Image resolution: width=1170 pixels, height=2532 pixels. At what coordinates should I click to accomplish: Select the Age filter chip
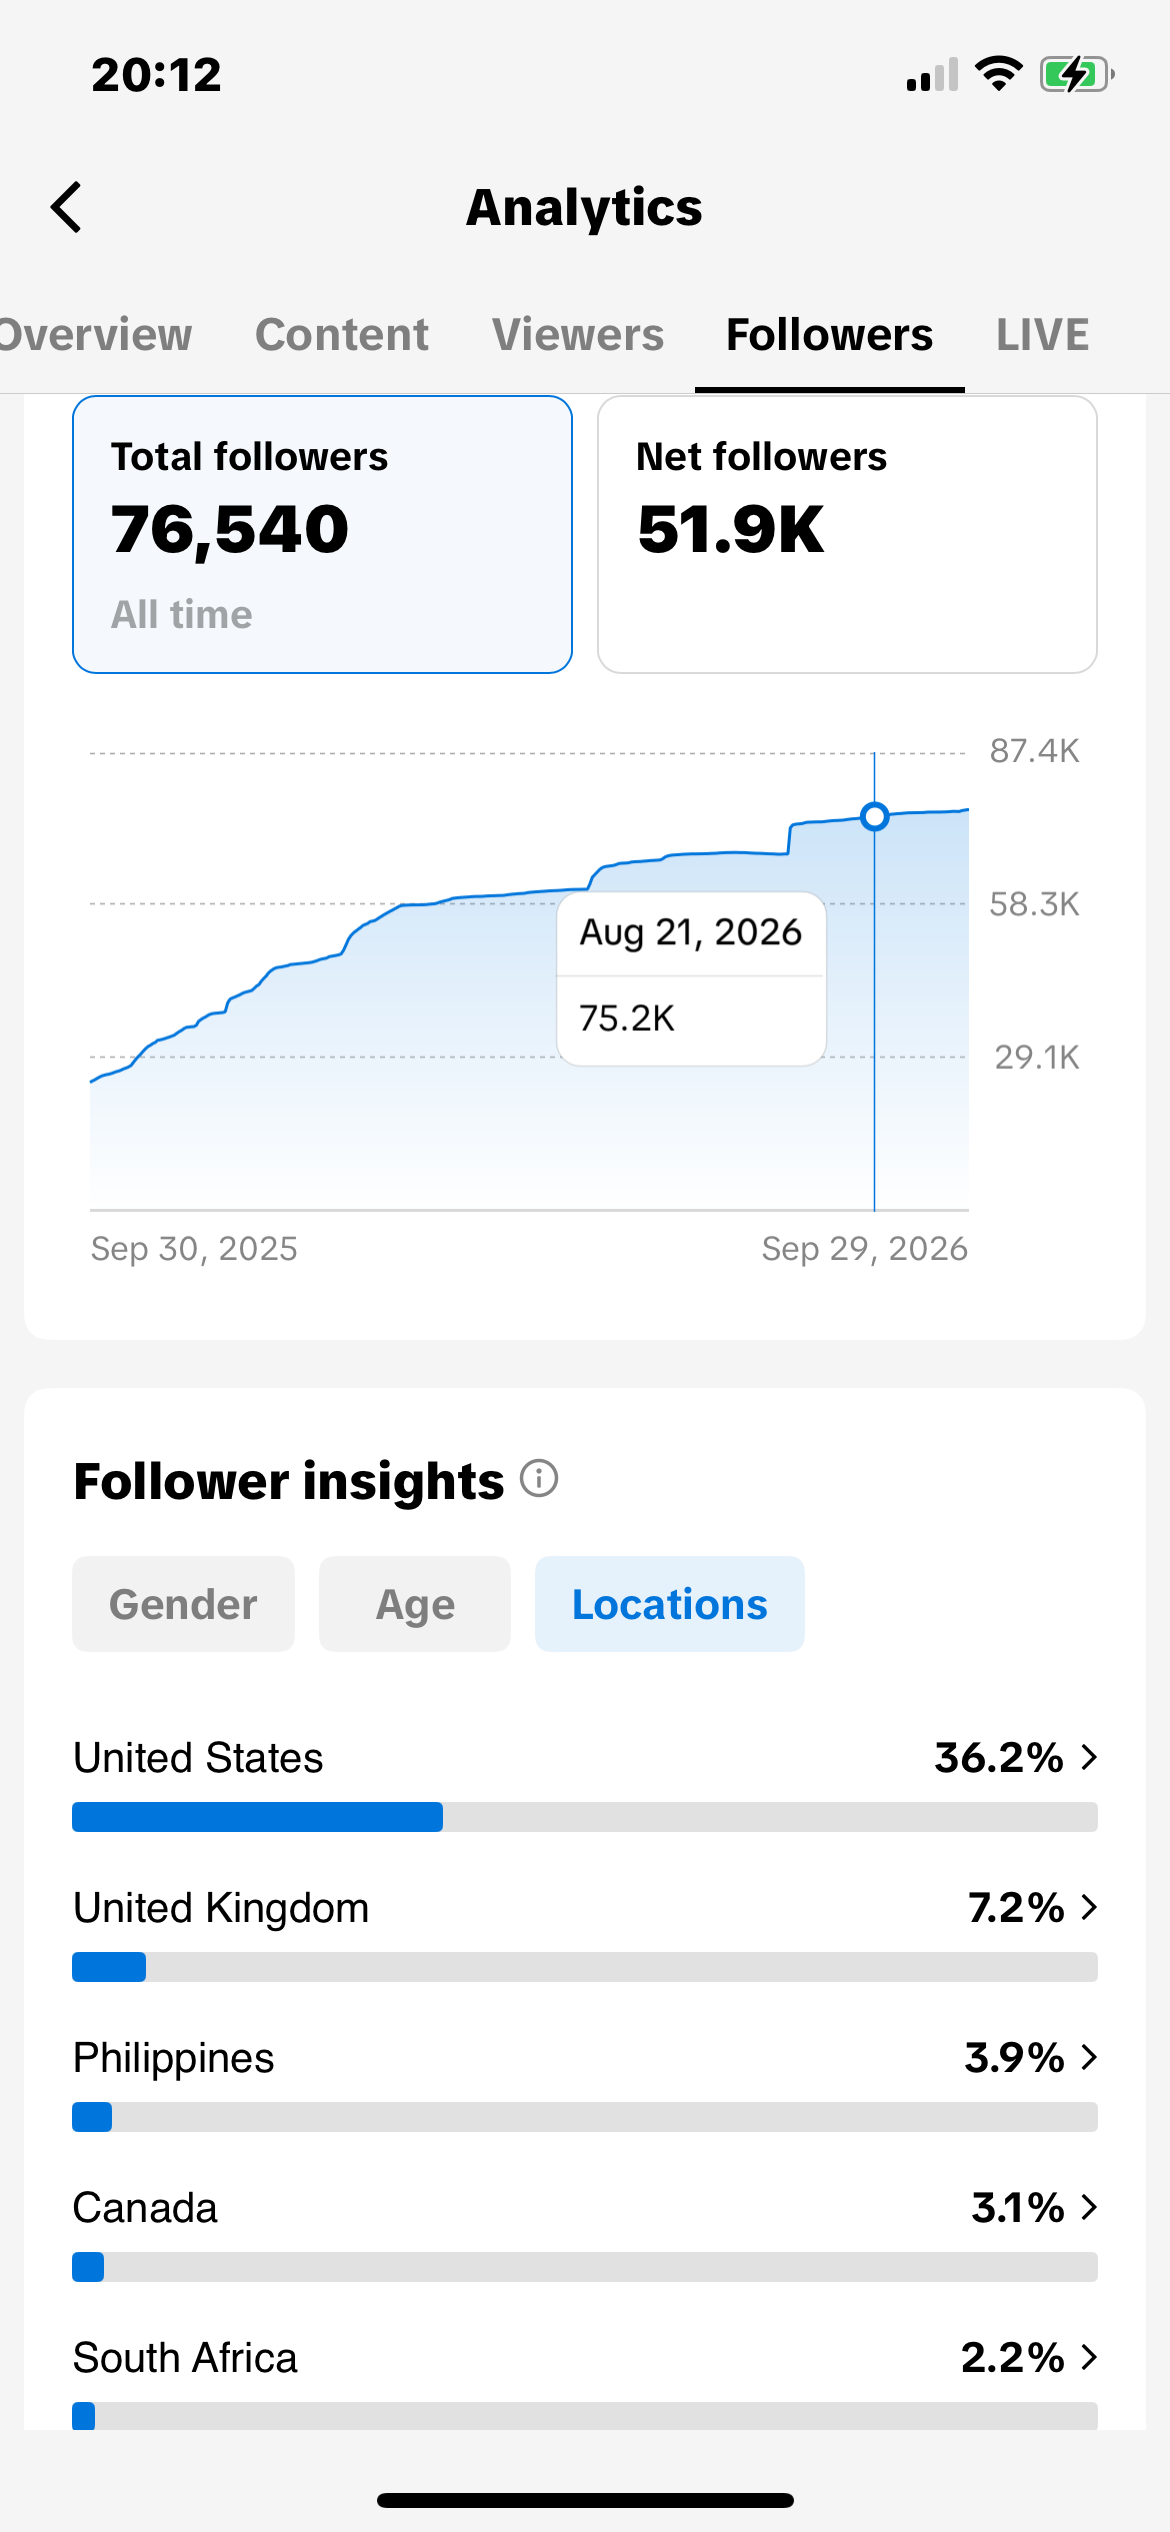click(x=415, y=1604)
